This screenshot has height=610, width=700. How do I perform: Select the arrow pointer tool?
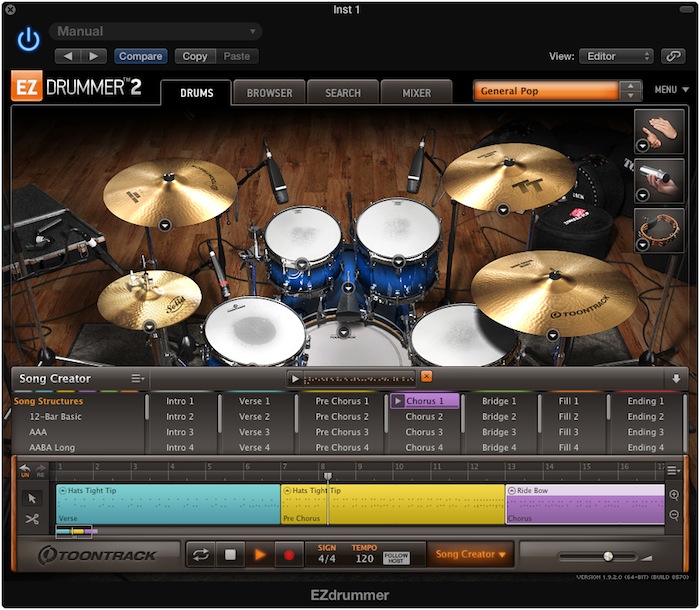click(32, 498)
